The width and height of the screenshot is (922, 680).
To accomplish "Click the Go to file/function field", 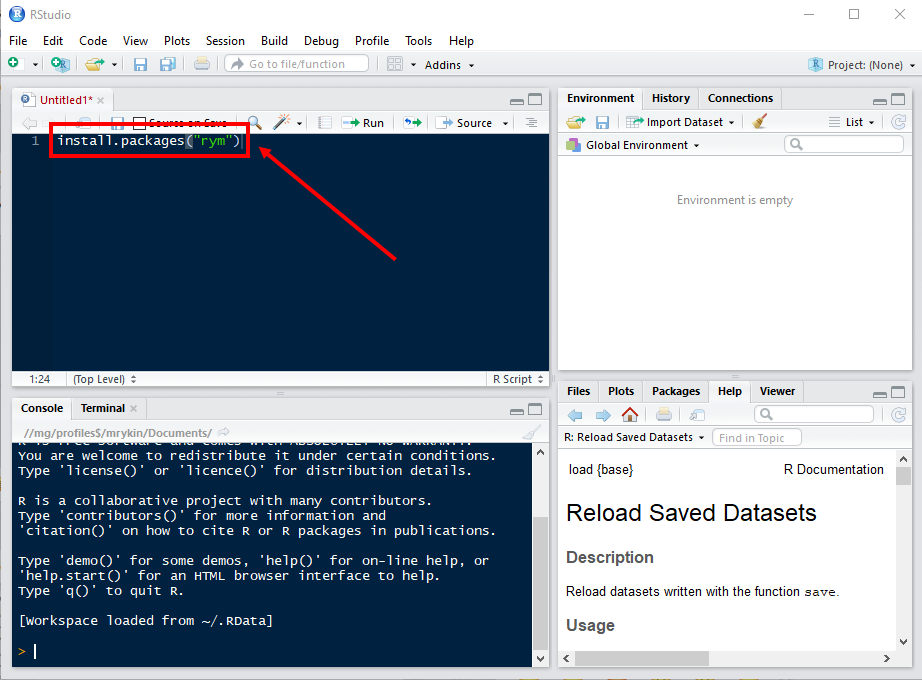I will [x=297, y=64].
